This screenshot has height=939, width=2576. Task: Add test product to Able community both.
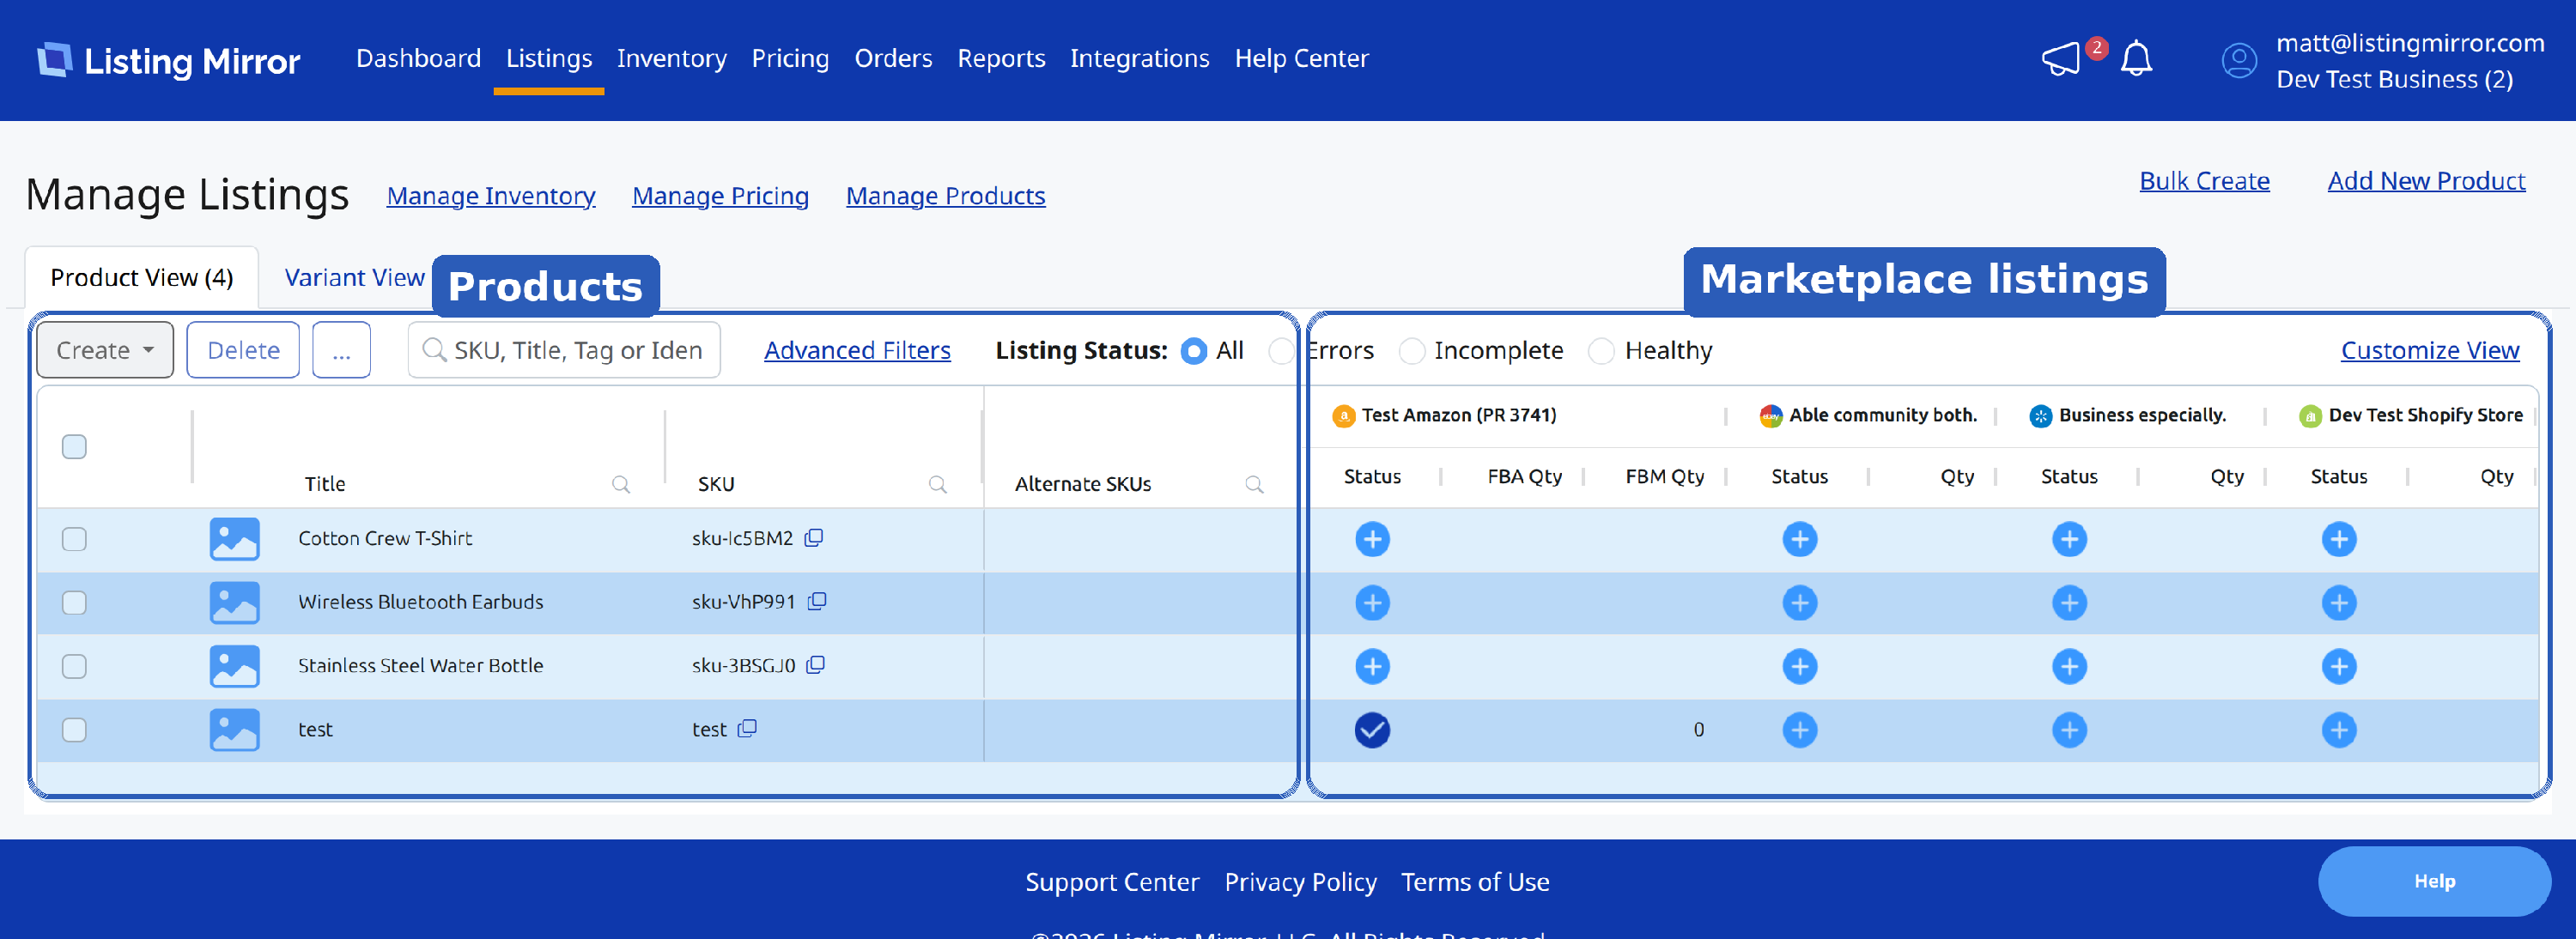click(x=1800, y=730)
